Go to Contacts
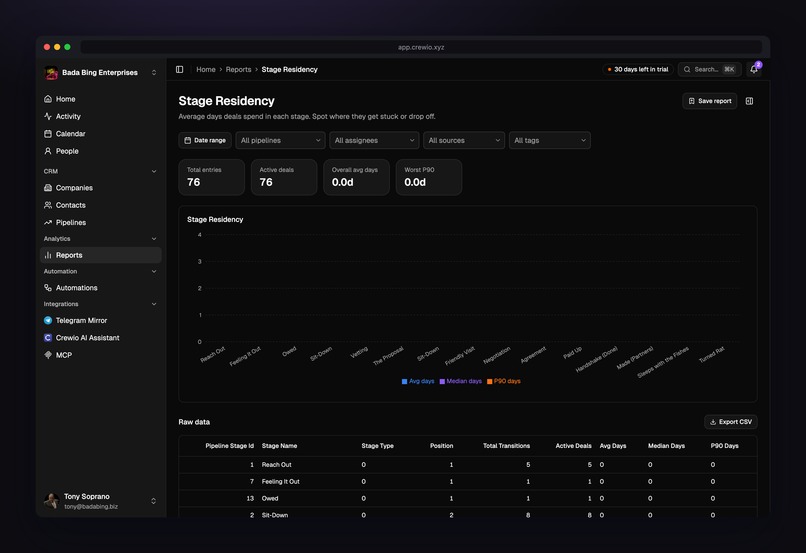Image resolution: width=806 pixels, height=553 pixels. (100, 205)
